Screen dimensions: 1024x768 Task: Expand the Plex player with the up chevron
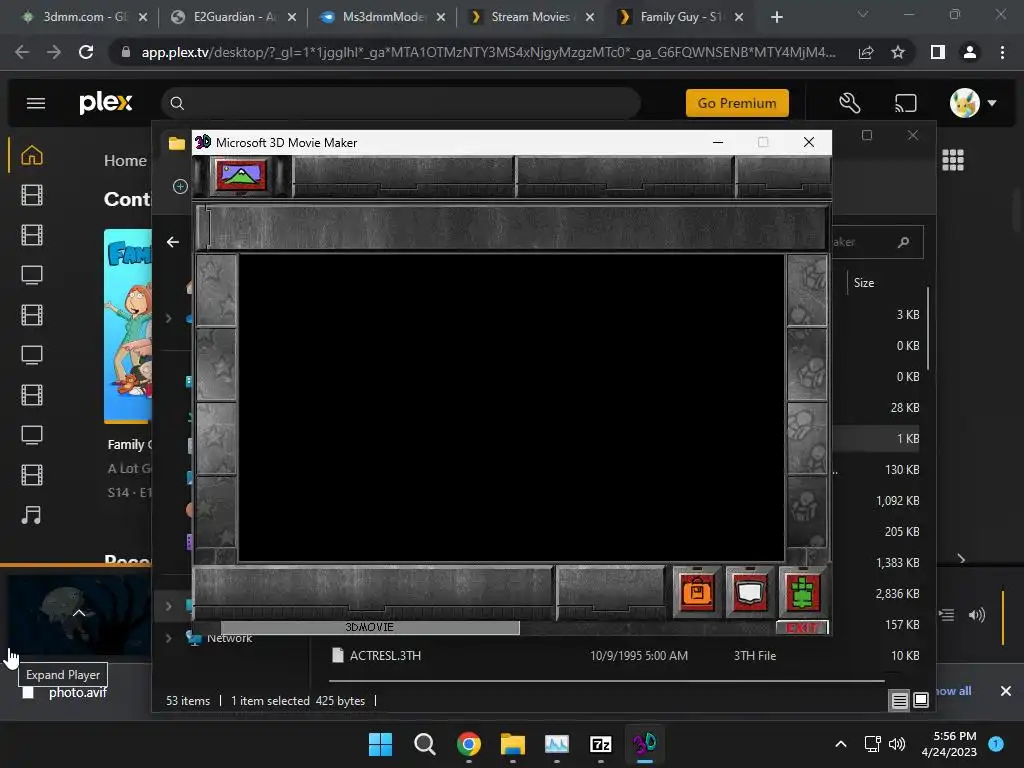tap(79, 613)
